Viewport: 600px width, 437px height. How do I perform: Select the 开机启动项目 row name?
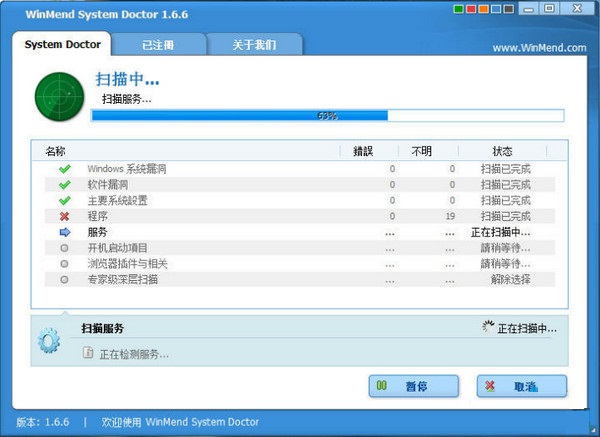[117, 248]
